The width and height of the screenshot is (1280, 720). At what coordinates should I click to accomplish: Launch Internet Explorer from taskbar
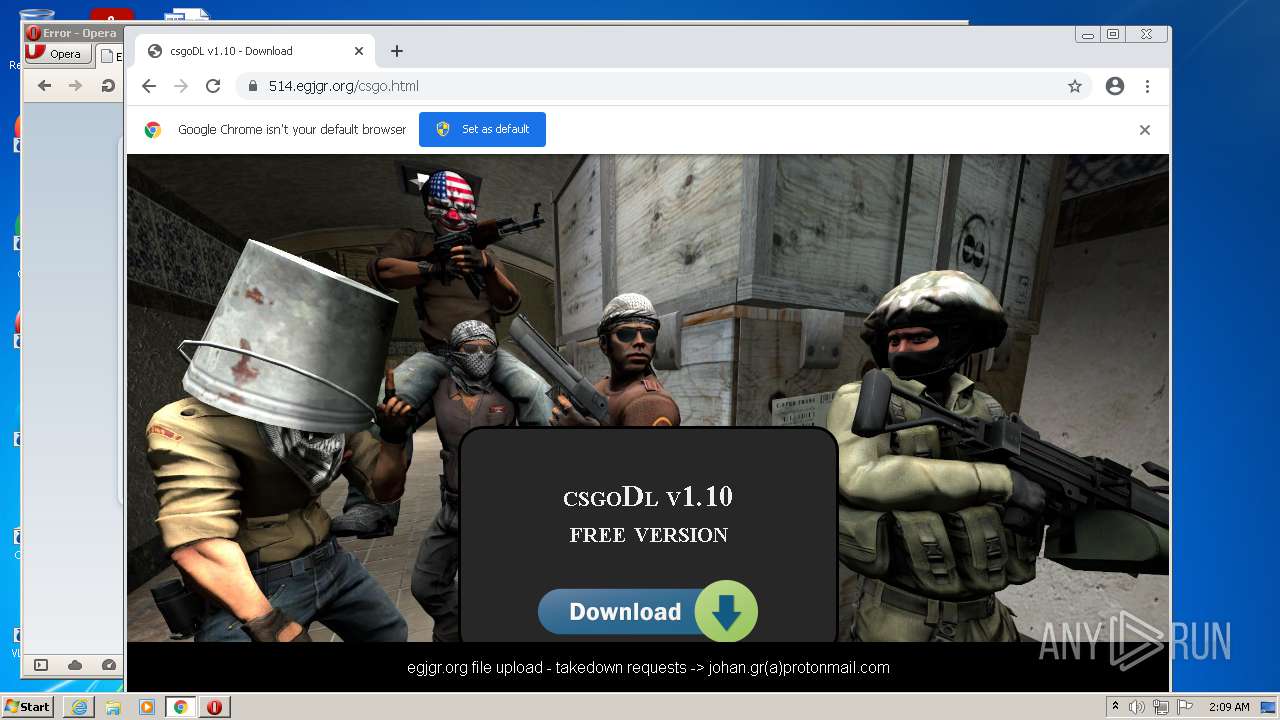(79, 707)
